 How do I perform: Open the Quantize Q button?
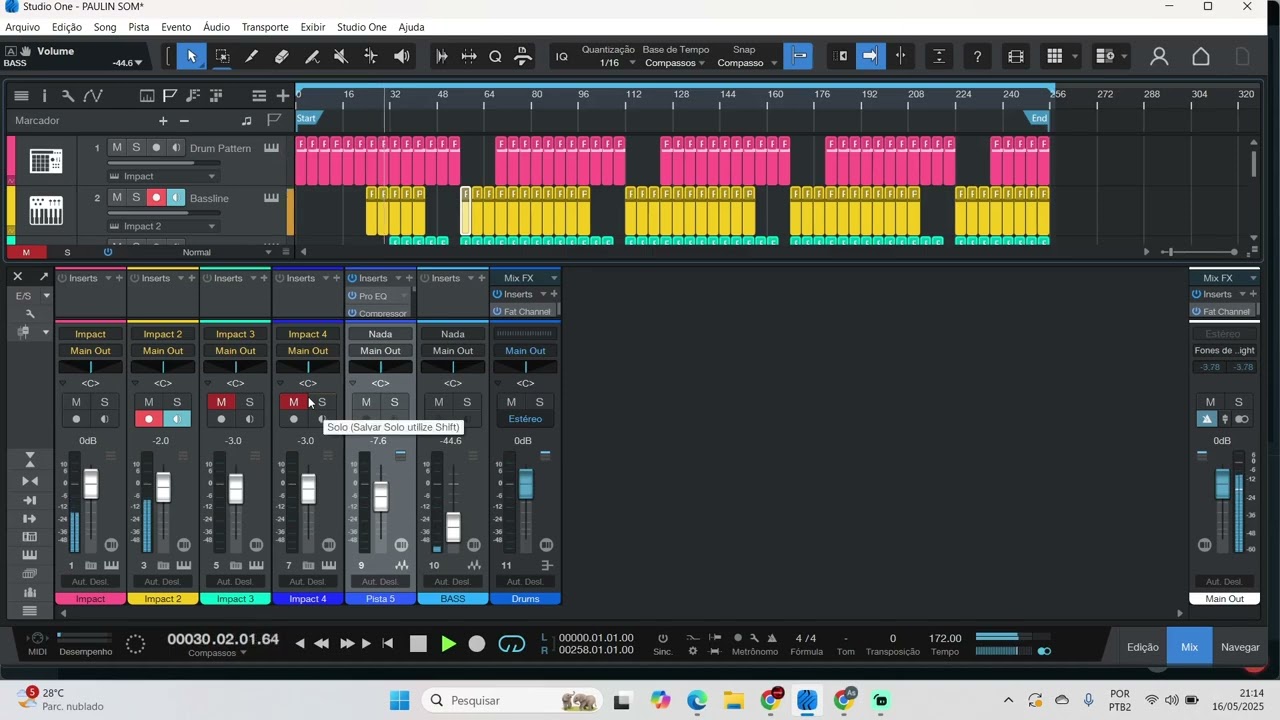[x=495, y=57]
